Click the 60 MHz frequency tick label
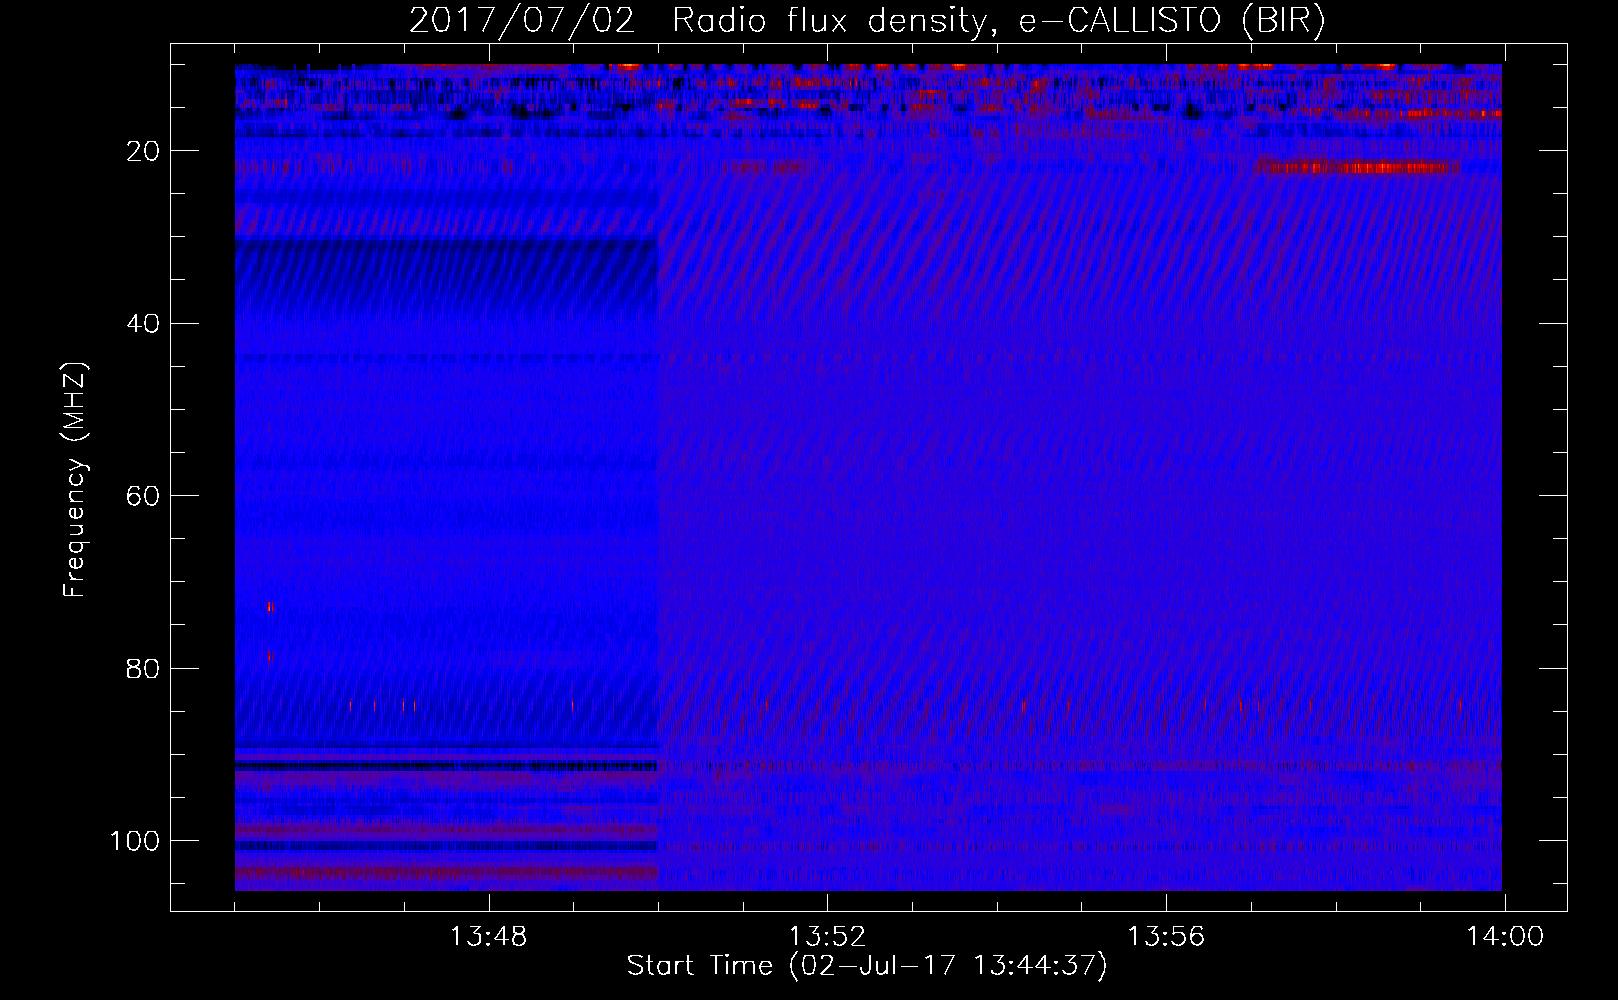This screenshot has width=1618, height=1000. (x=143, y=496)
